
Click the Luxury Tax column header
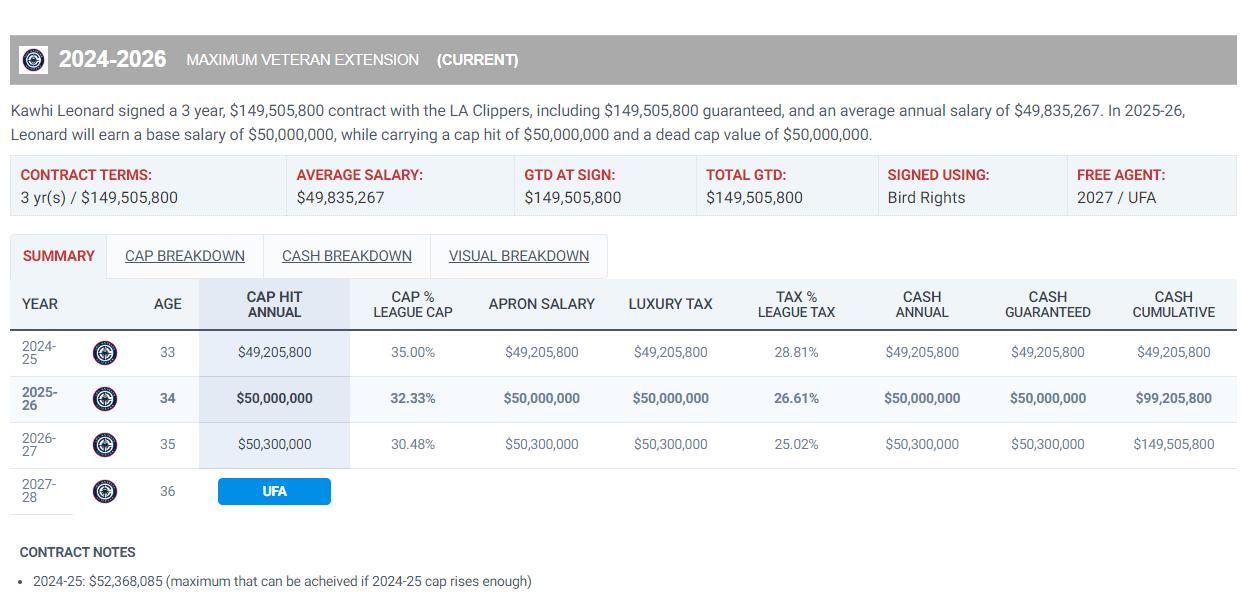670,304
